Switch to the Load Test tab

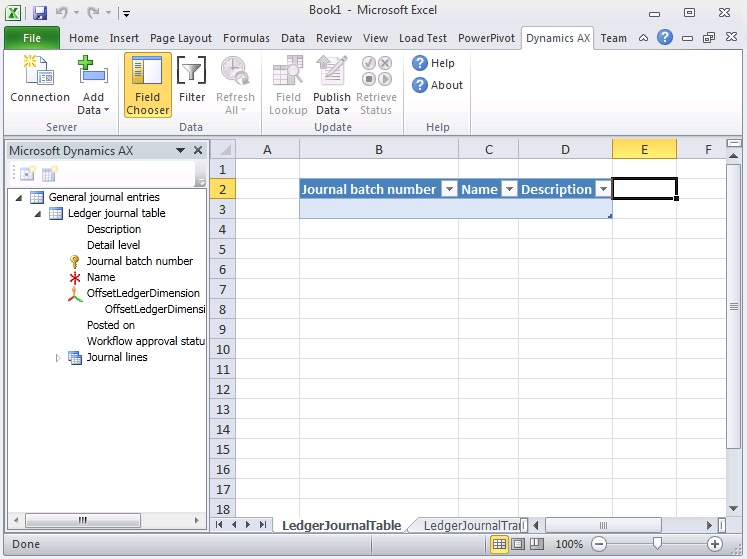pos(423,38)
